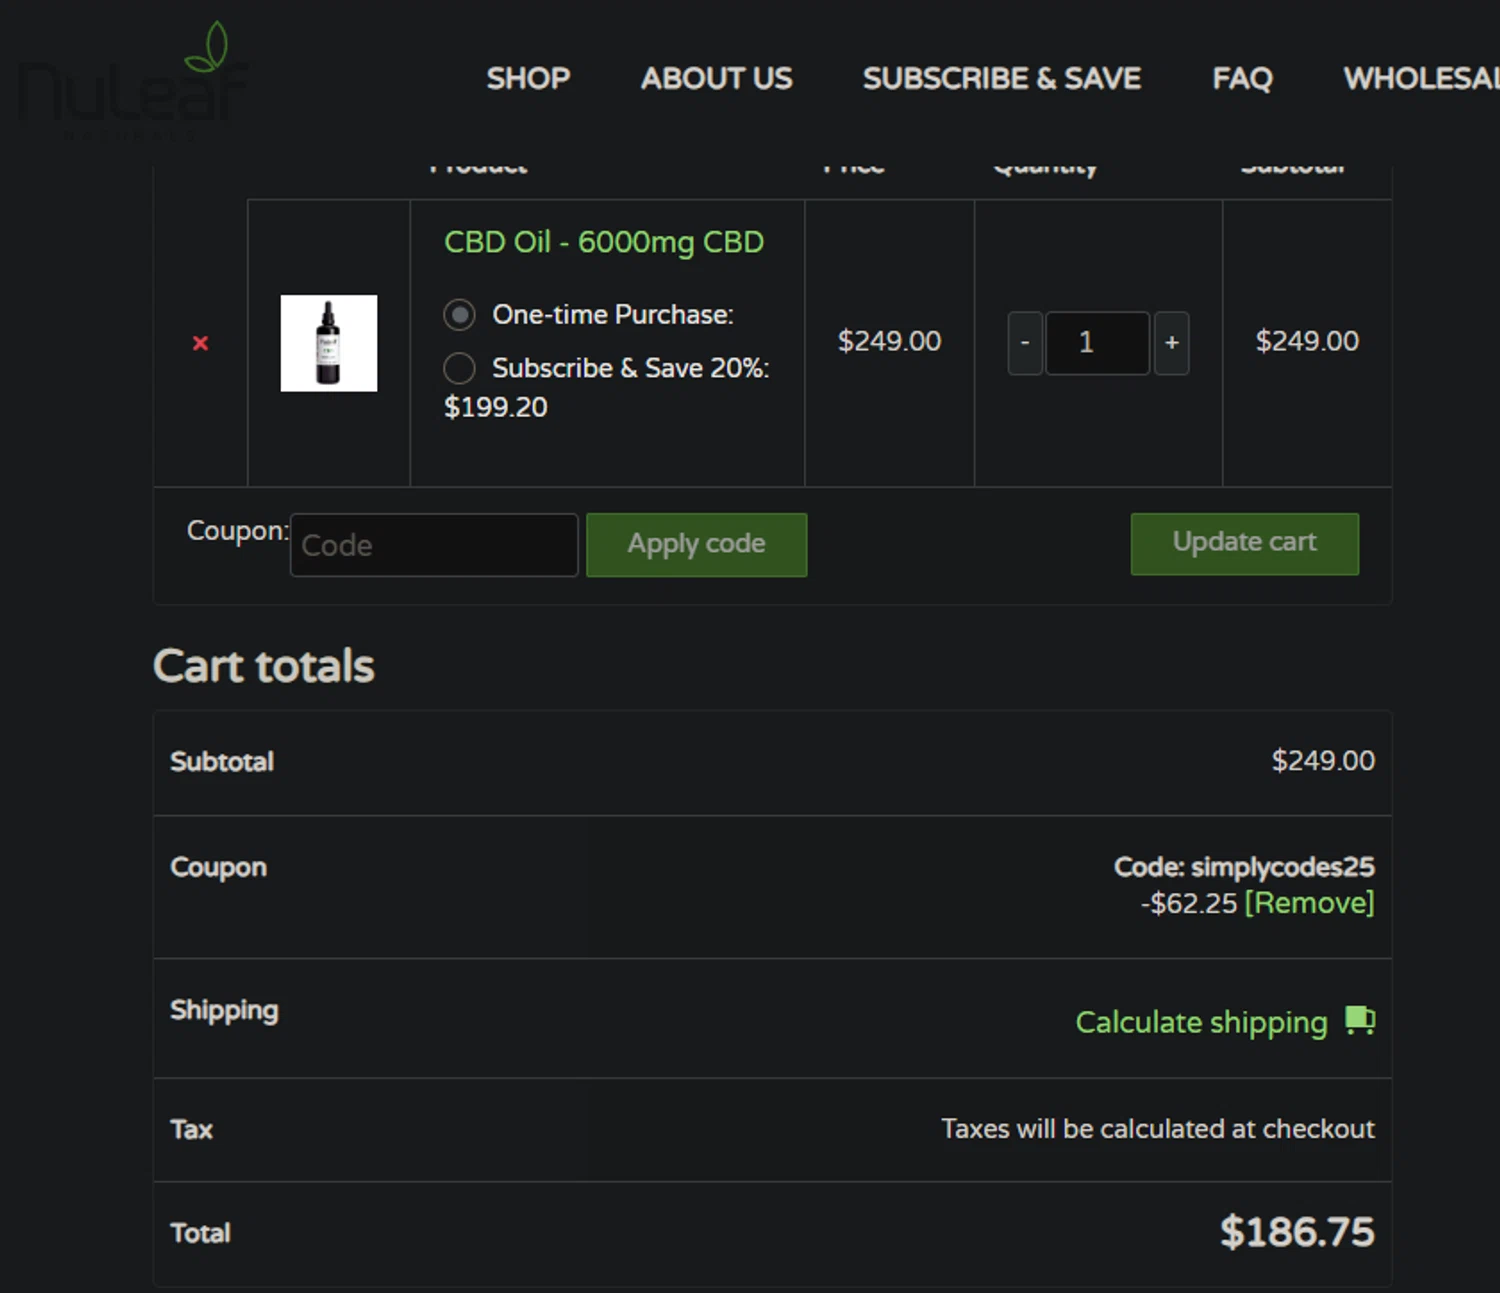This screenshot has width=1500, height=1293.
Task: Open the WHOLESALE menu item
Action: click(x=1421, y=78)
